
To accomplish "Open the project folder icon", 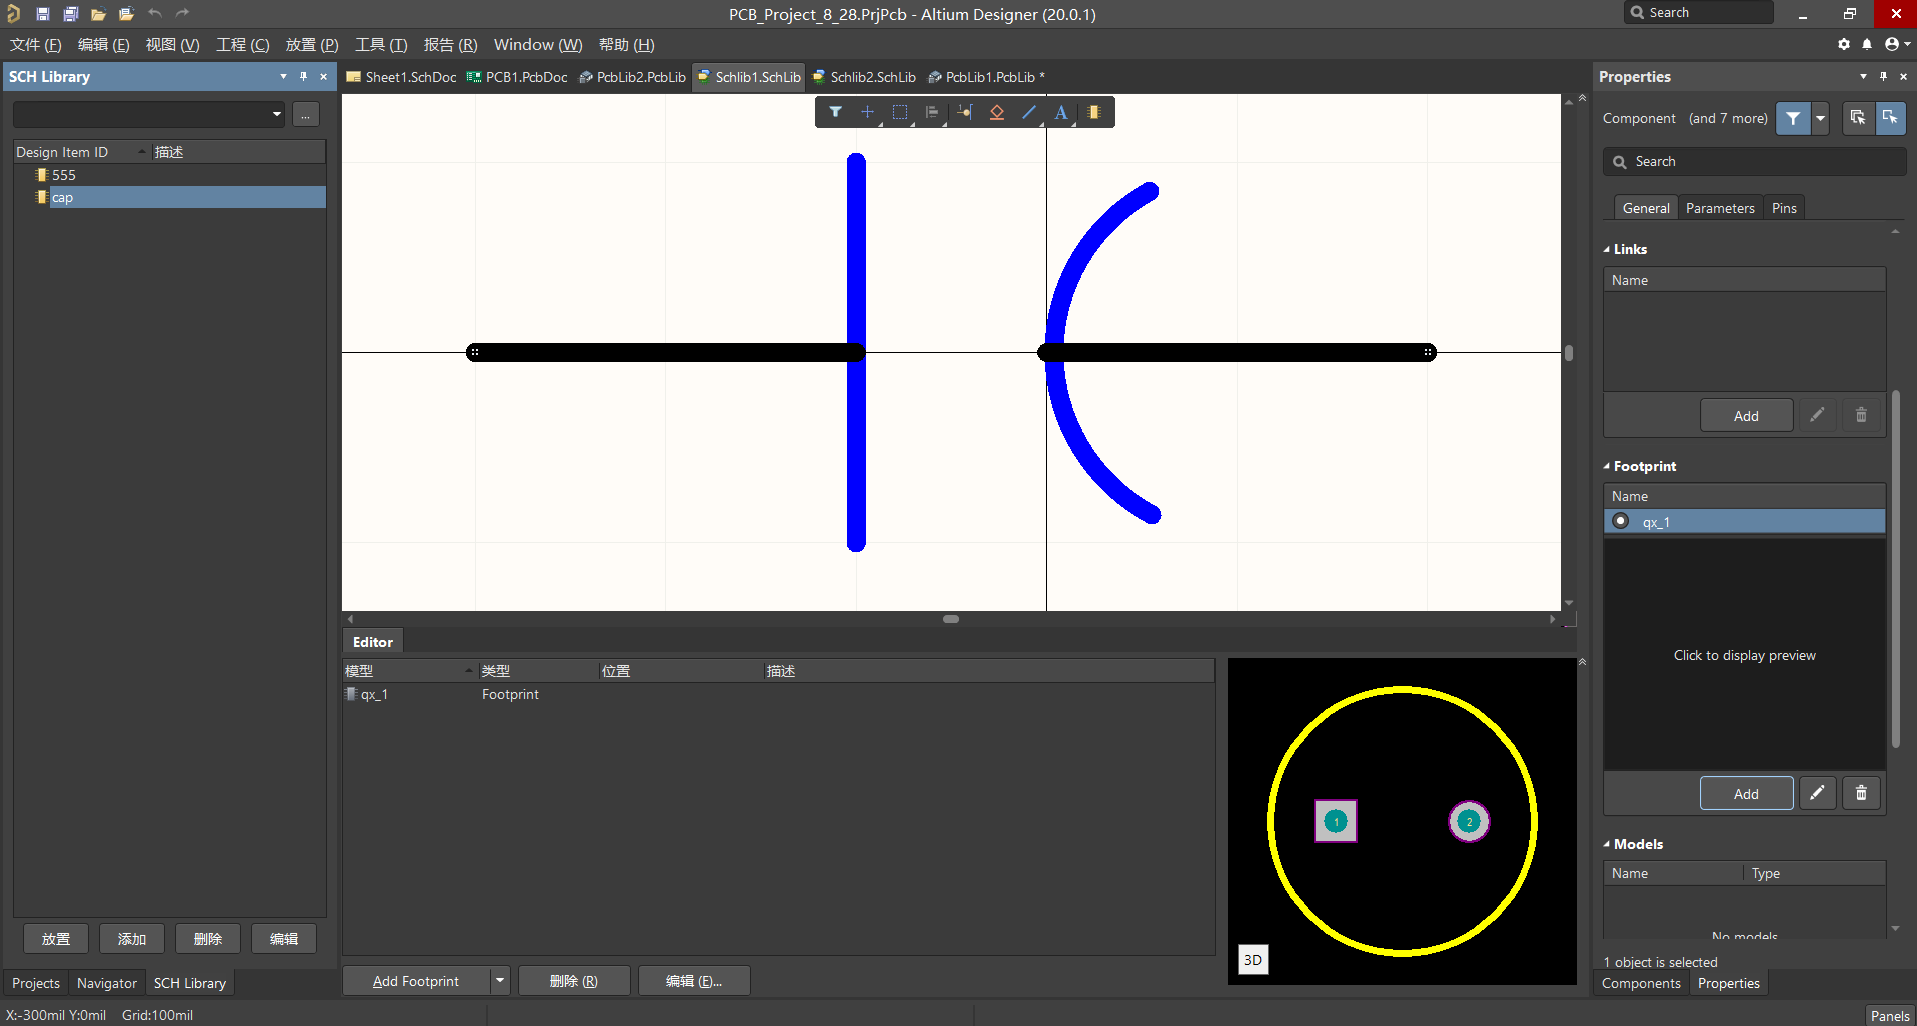I will (126, 14).
